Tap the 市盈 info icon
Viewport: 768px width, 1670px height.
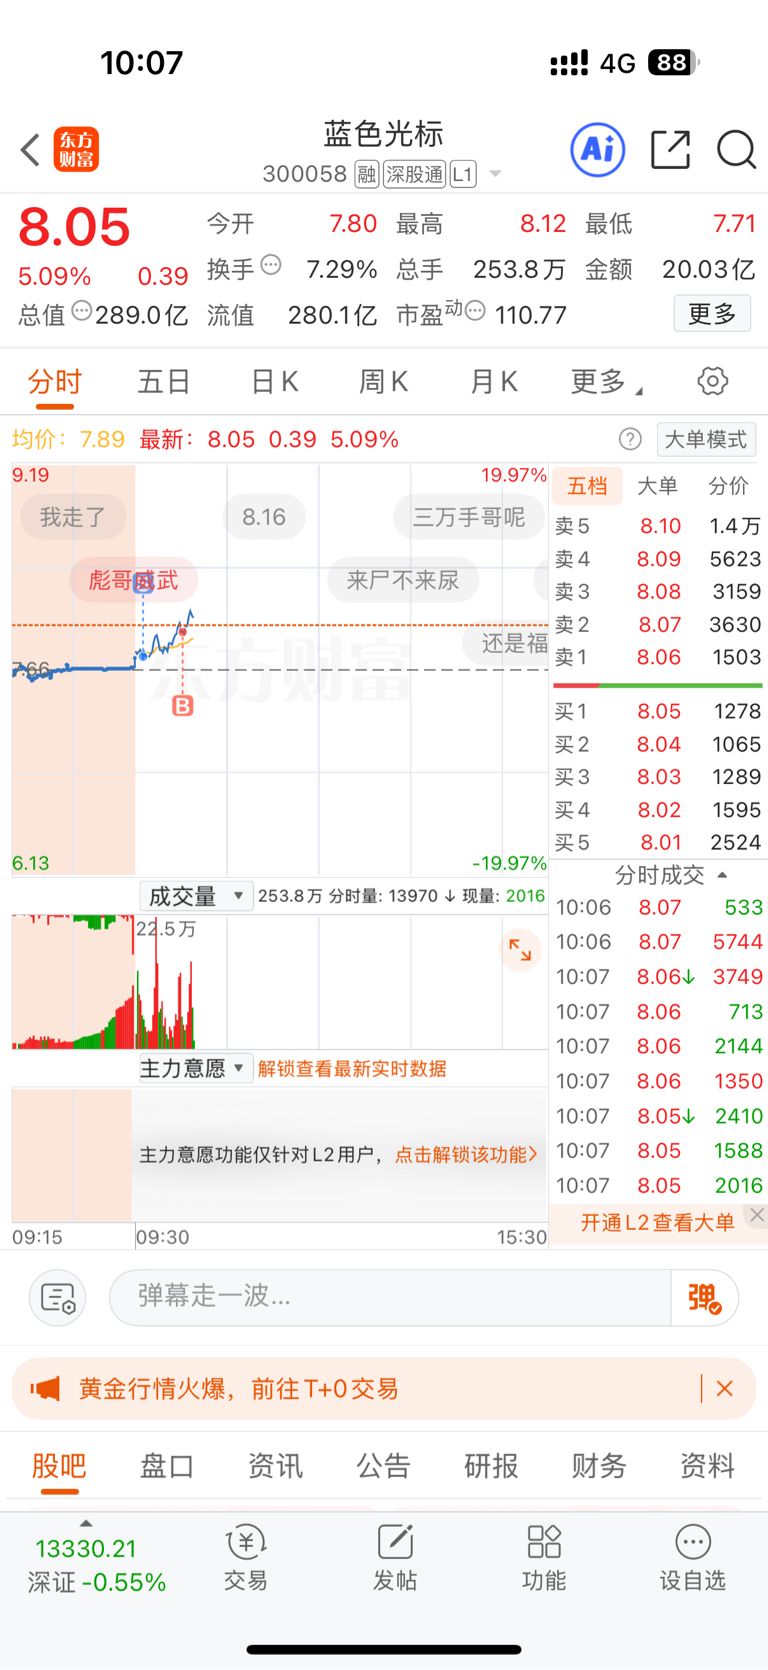476,310
